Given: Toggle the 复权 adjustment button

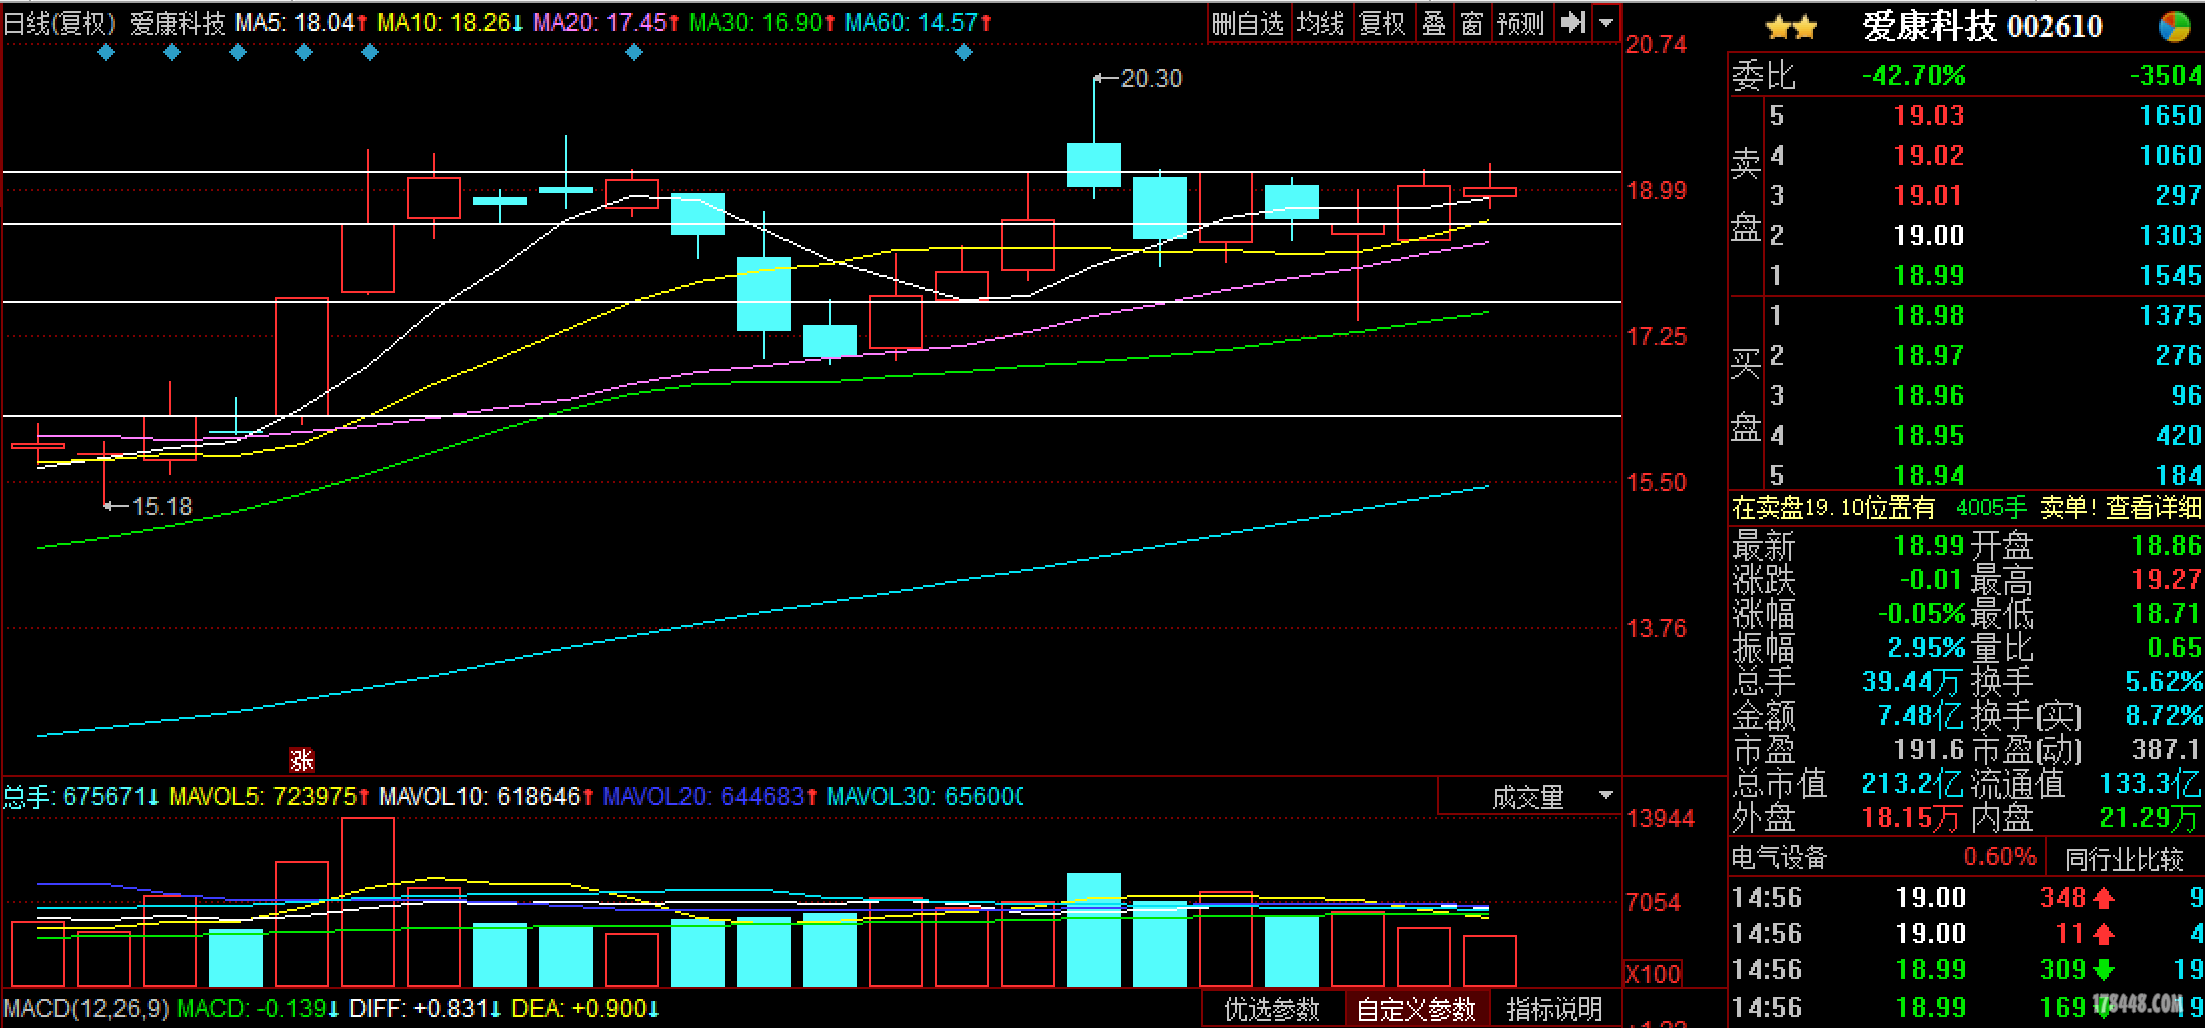Looking at the screenshot, I should pos(1382,22).
